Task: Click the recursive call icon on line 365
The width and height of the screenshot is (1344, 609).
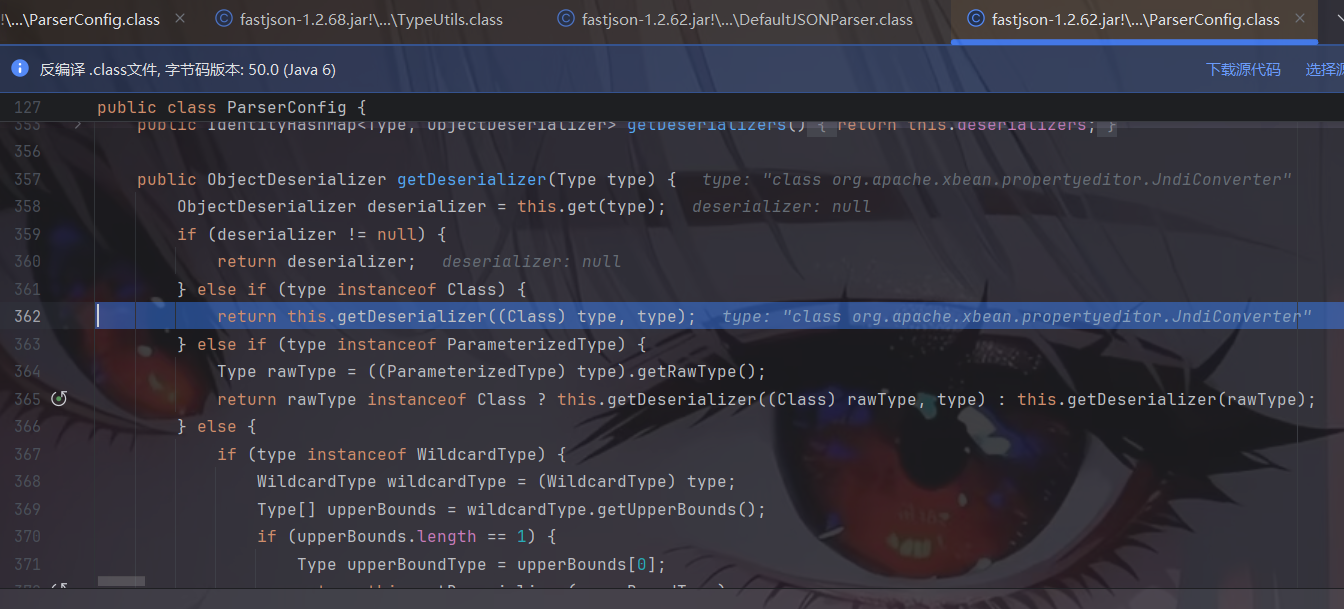Action: [59, 399]
